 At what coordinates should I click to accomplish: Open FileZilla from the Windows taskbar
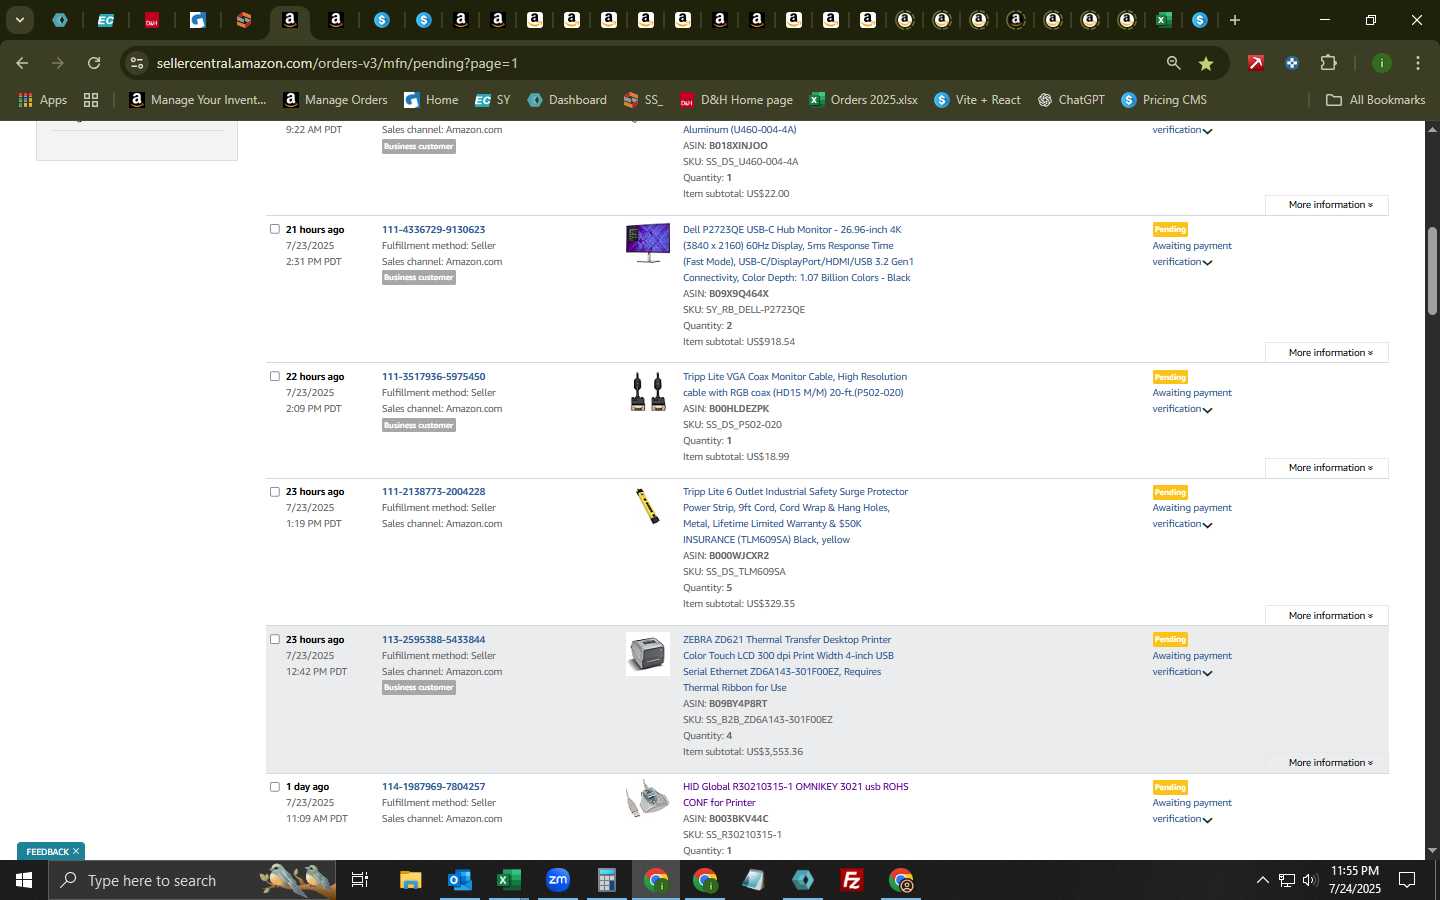851,880
